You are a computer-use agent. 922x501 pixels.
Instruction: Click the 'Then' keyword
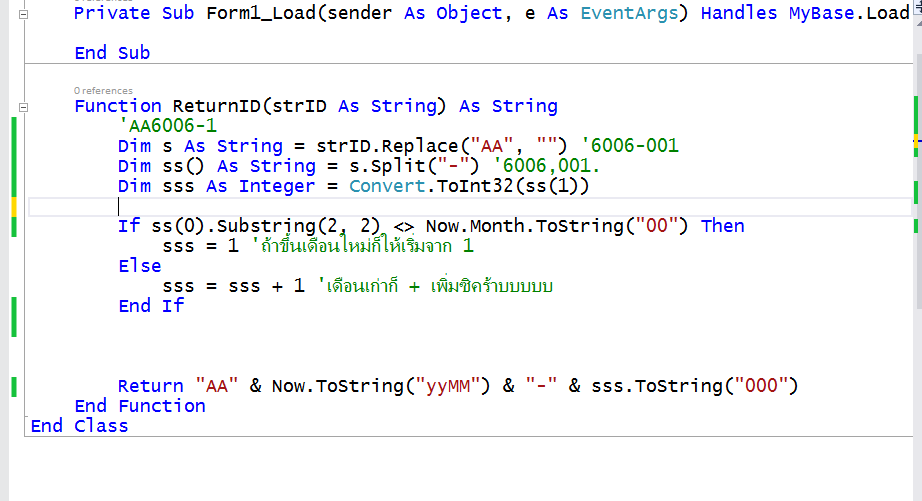[x=723, y=226]
